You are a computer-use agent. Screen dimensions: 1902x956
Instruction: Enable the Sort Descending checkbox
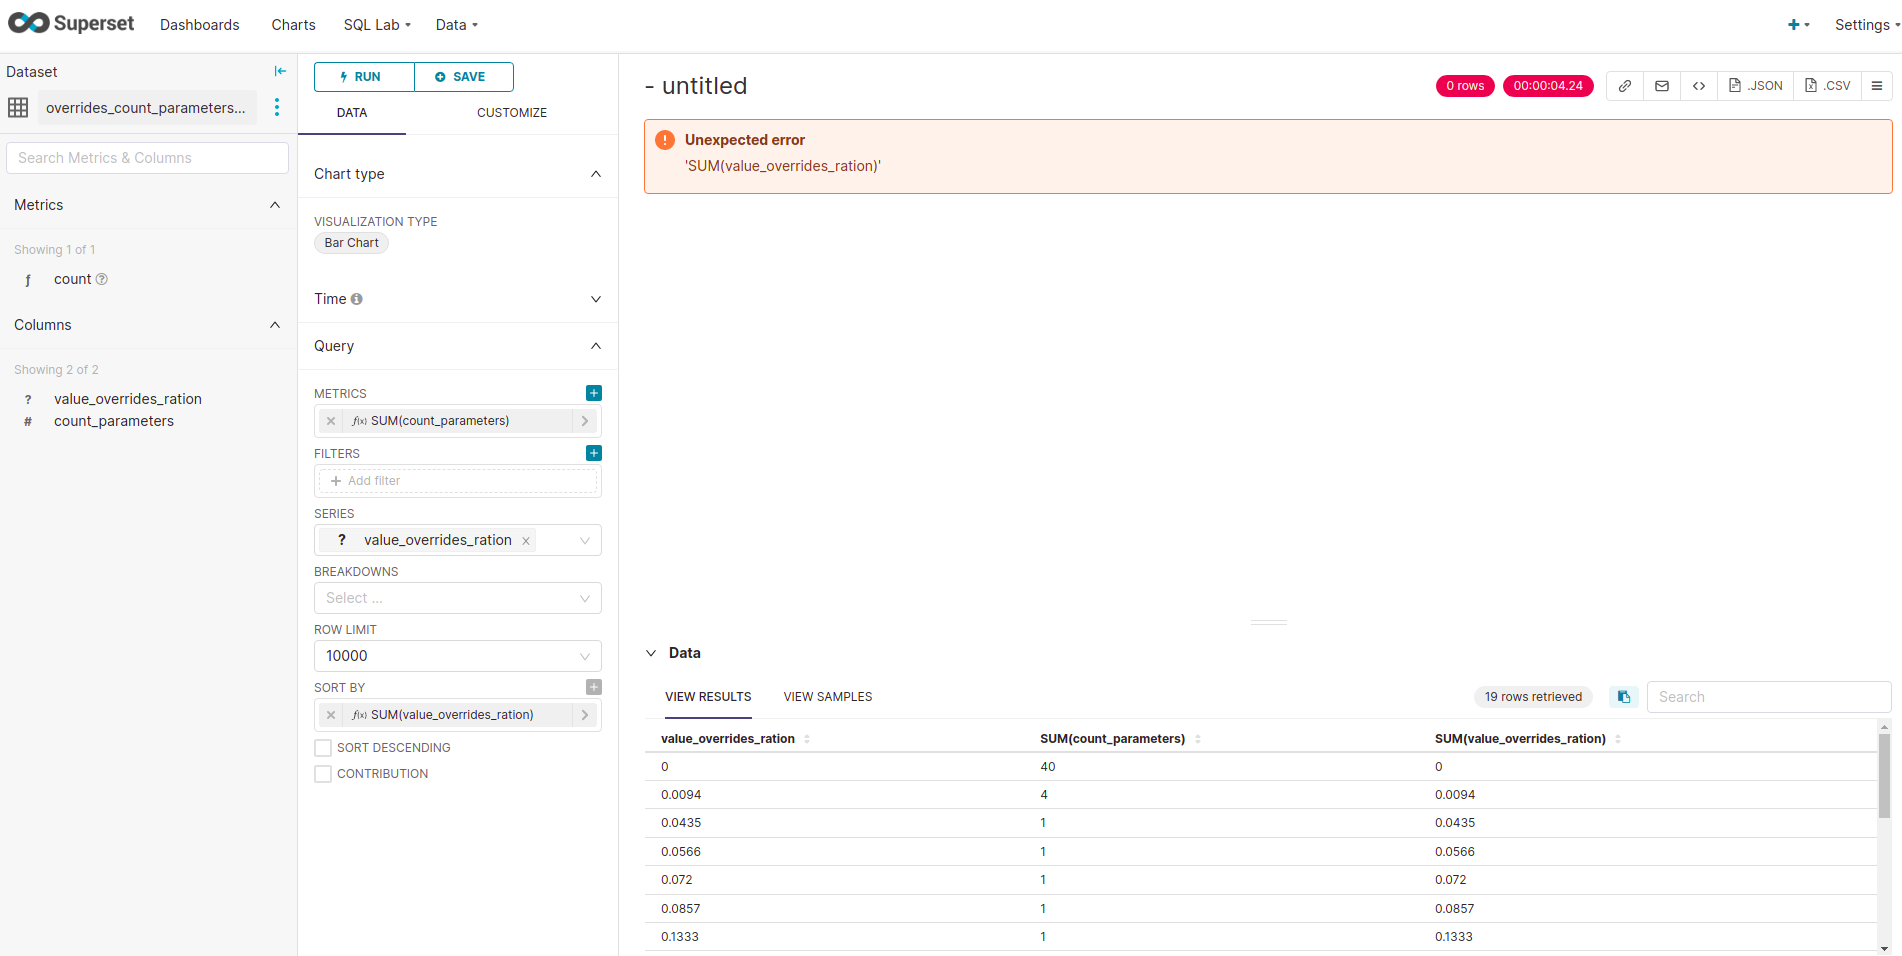click(x=323, y=747)
